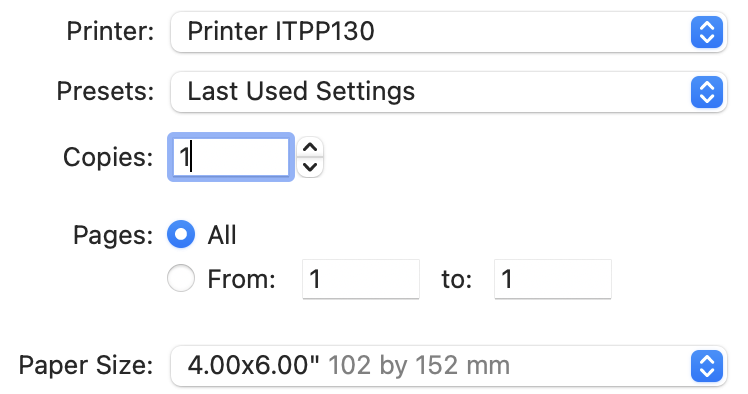Click the "Paper Size:" label
The image size is (748, 394).
tap(86, 366)
